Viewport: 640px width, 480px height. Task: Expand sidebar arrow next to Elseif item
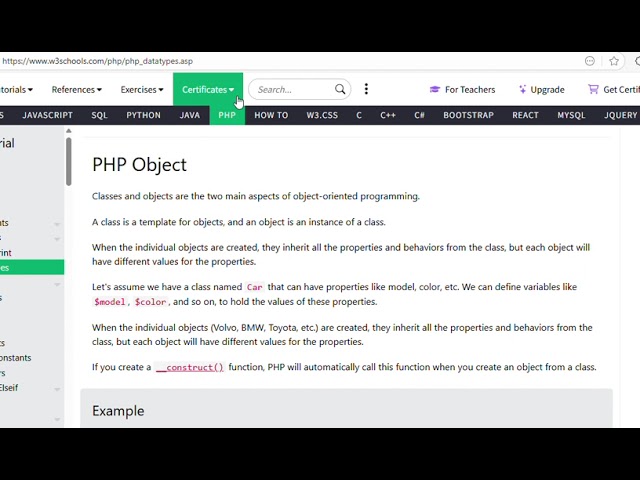57,389
